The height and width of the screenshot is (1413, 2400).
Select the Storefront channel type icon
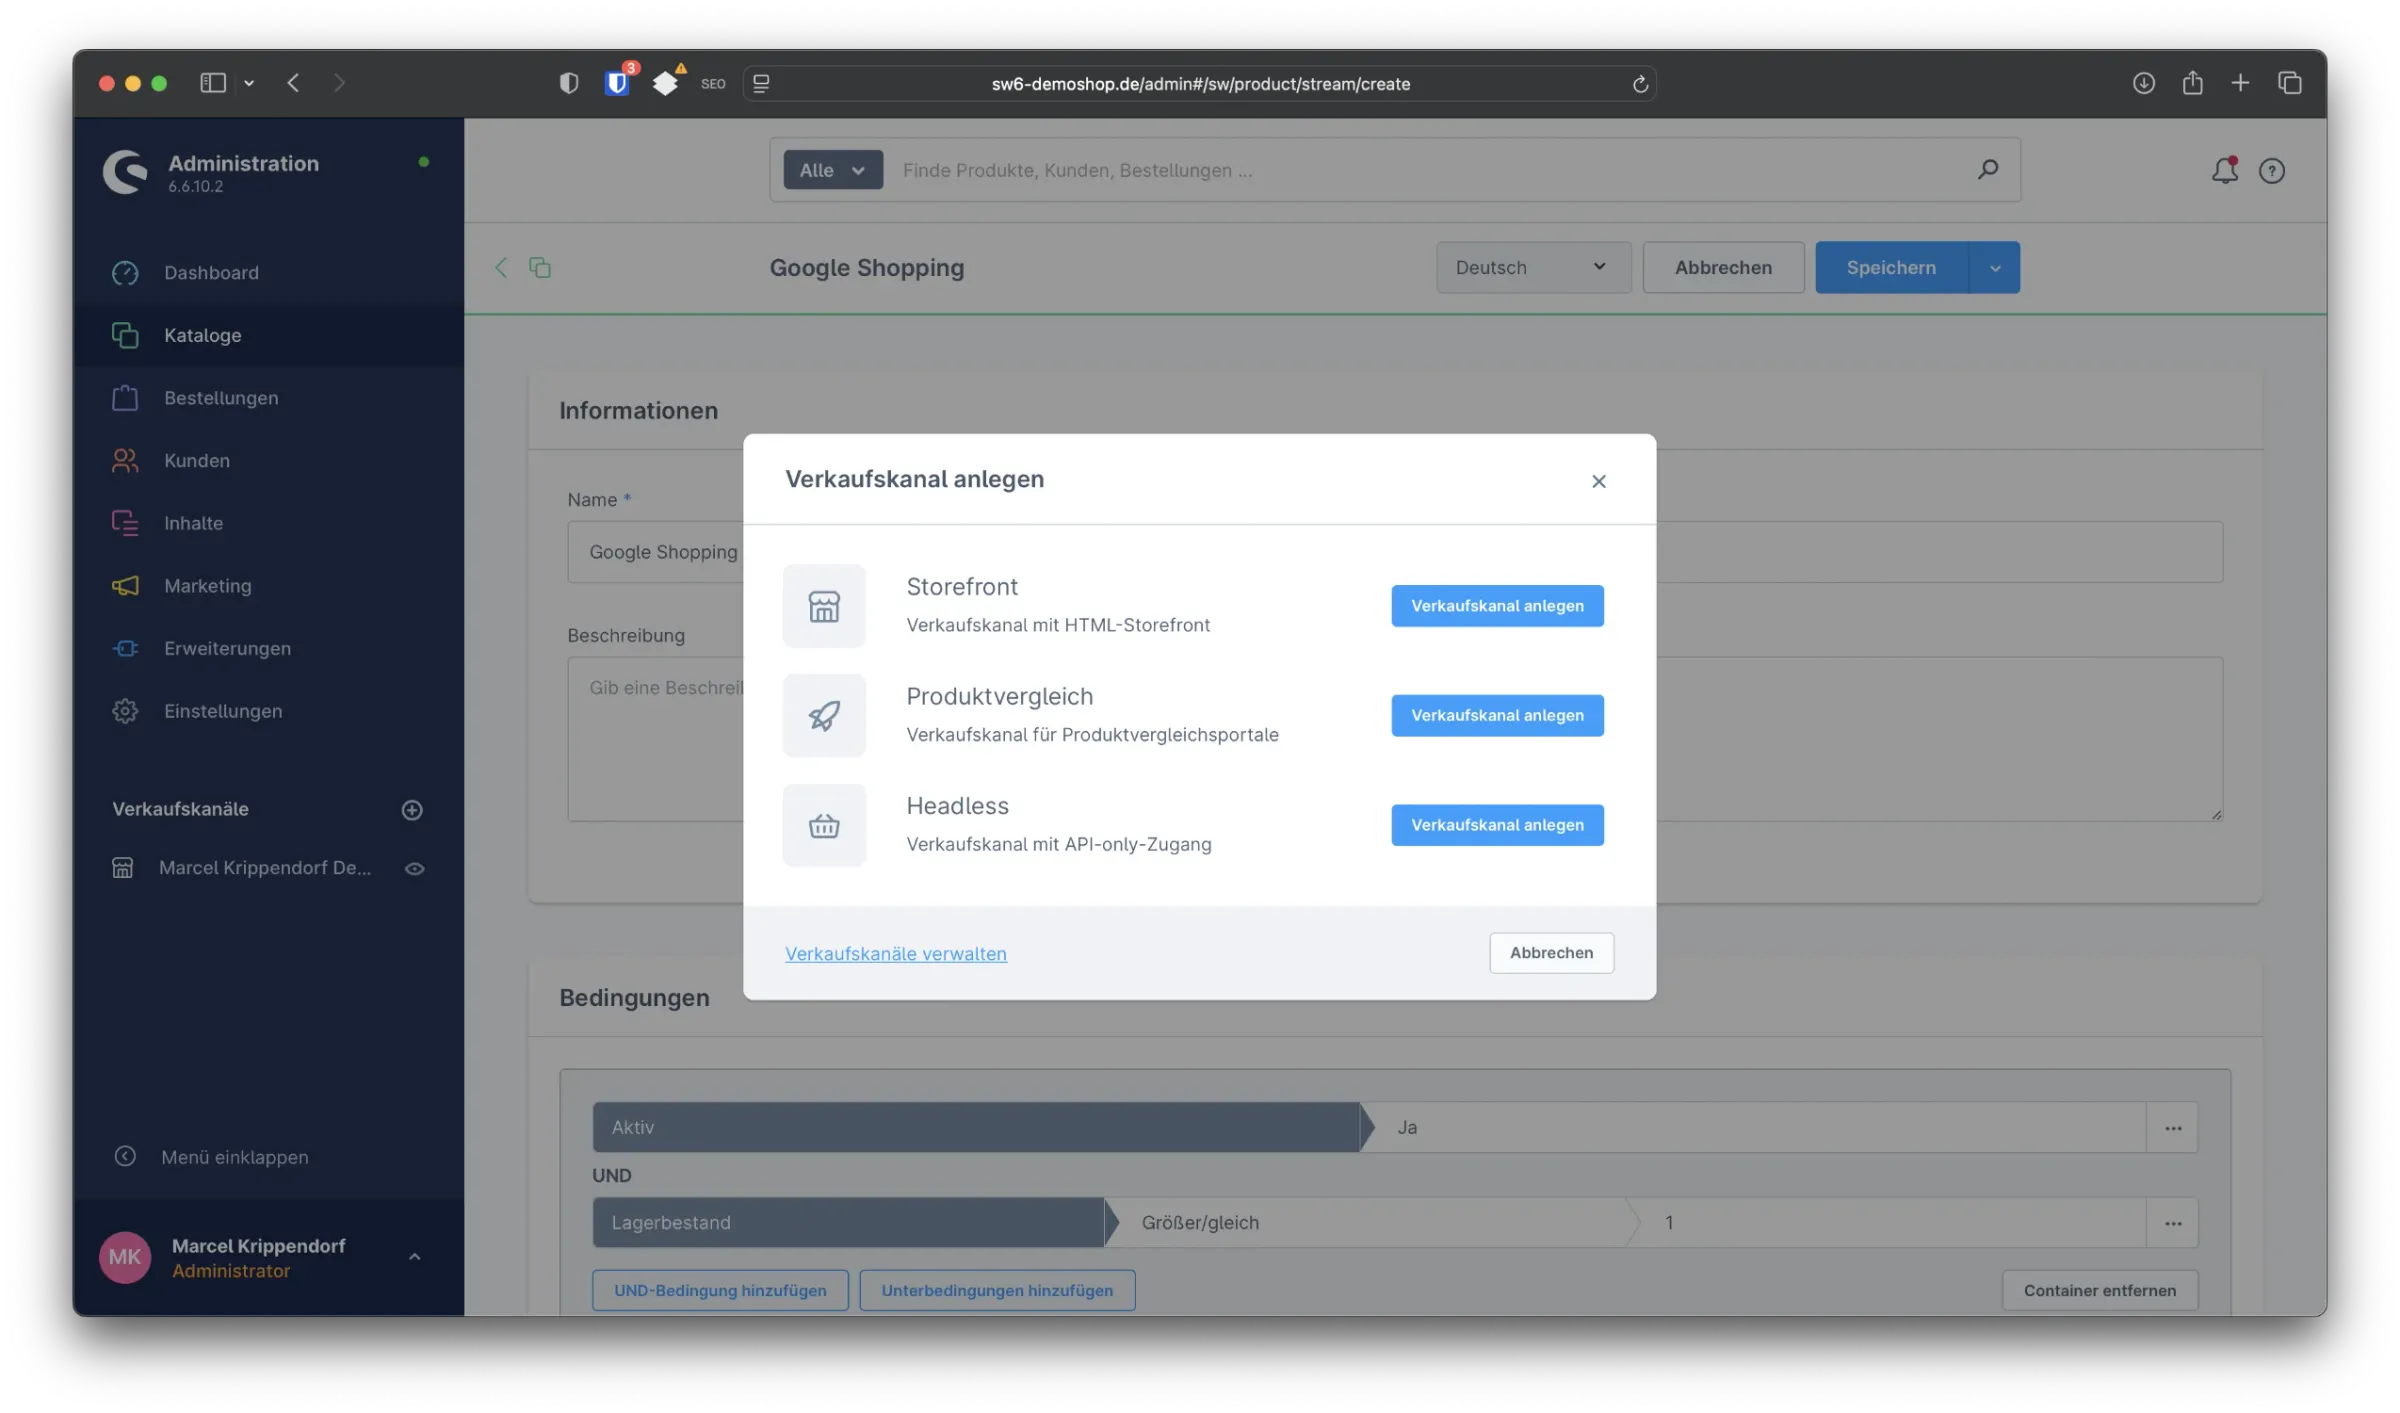point(824,605)
